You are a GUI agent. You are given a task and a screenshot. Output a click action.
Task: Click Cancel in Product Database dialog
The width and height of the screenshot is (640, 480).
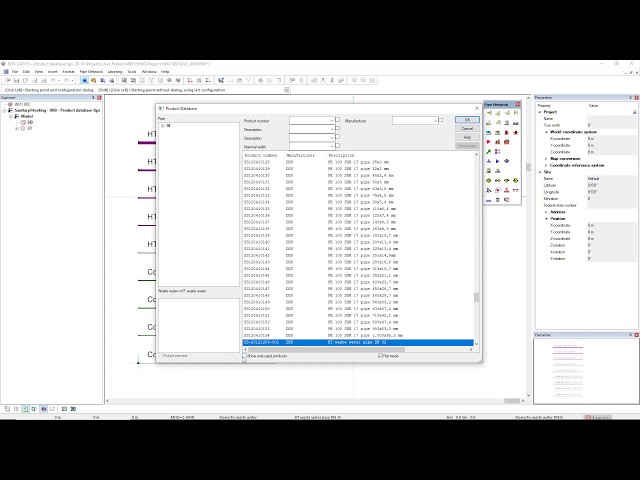(467, 128)
